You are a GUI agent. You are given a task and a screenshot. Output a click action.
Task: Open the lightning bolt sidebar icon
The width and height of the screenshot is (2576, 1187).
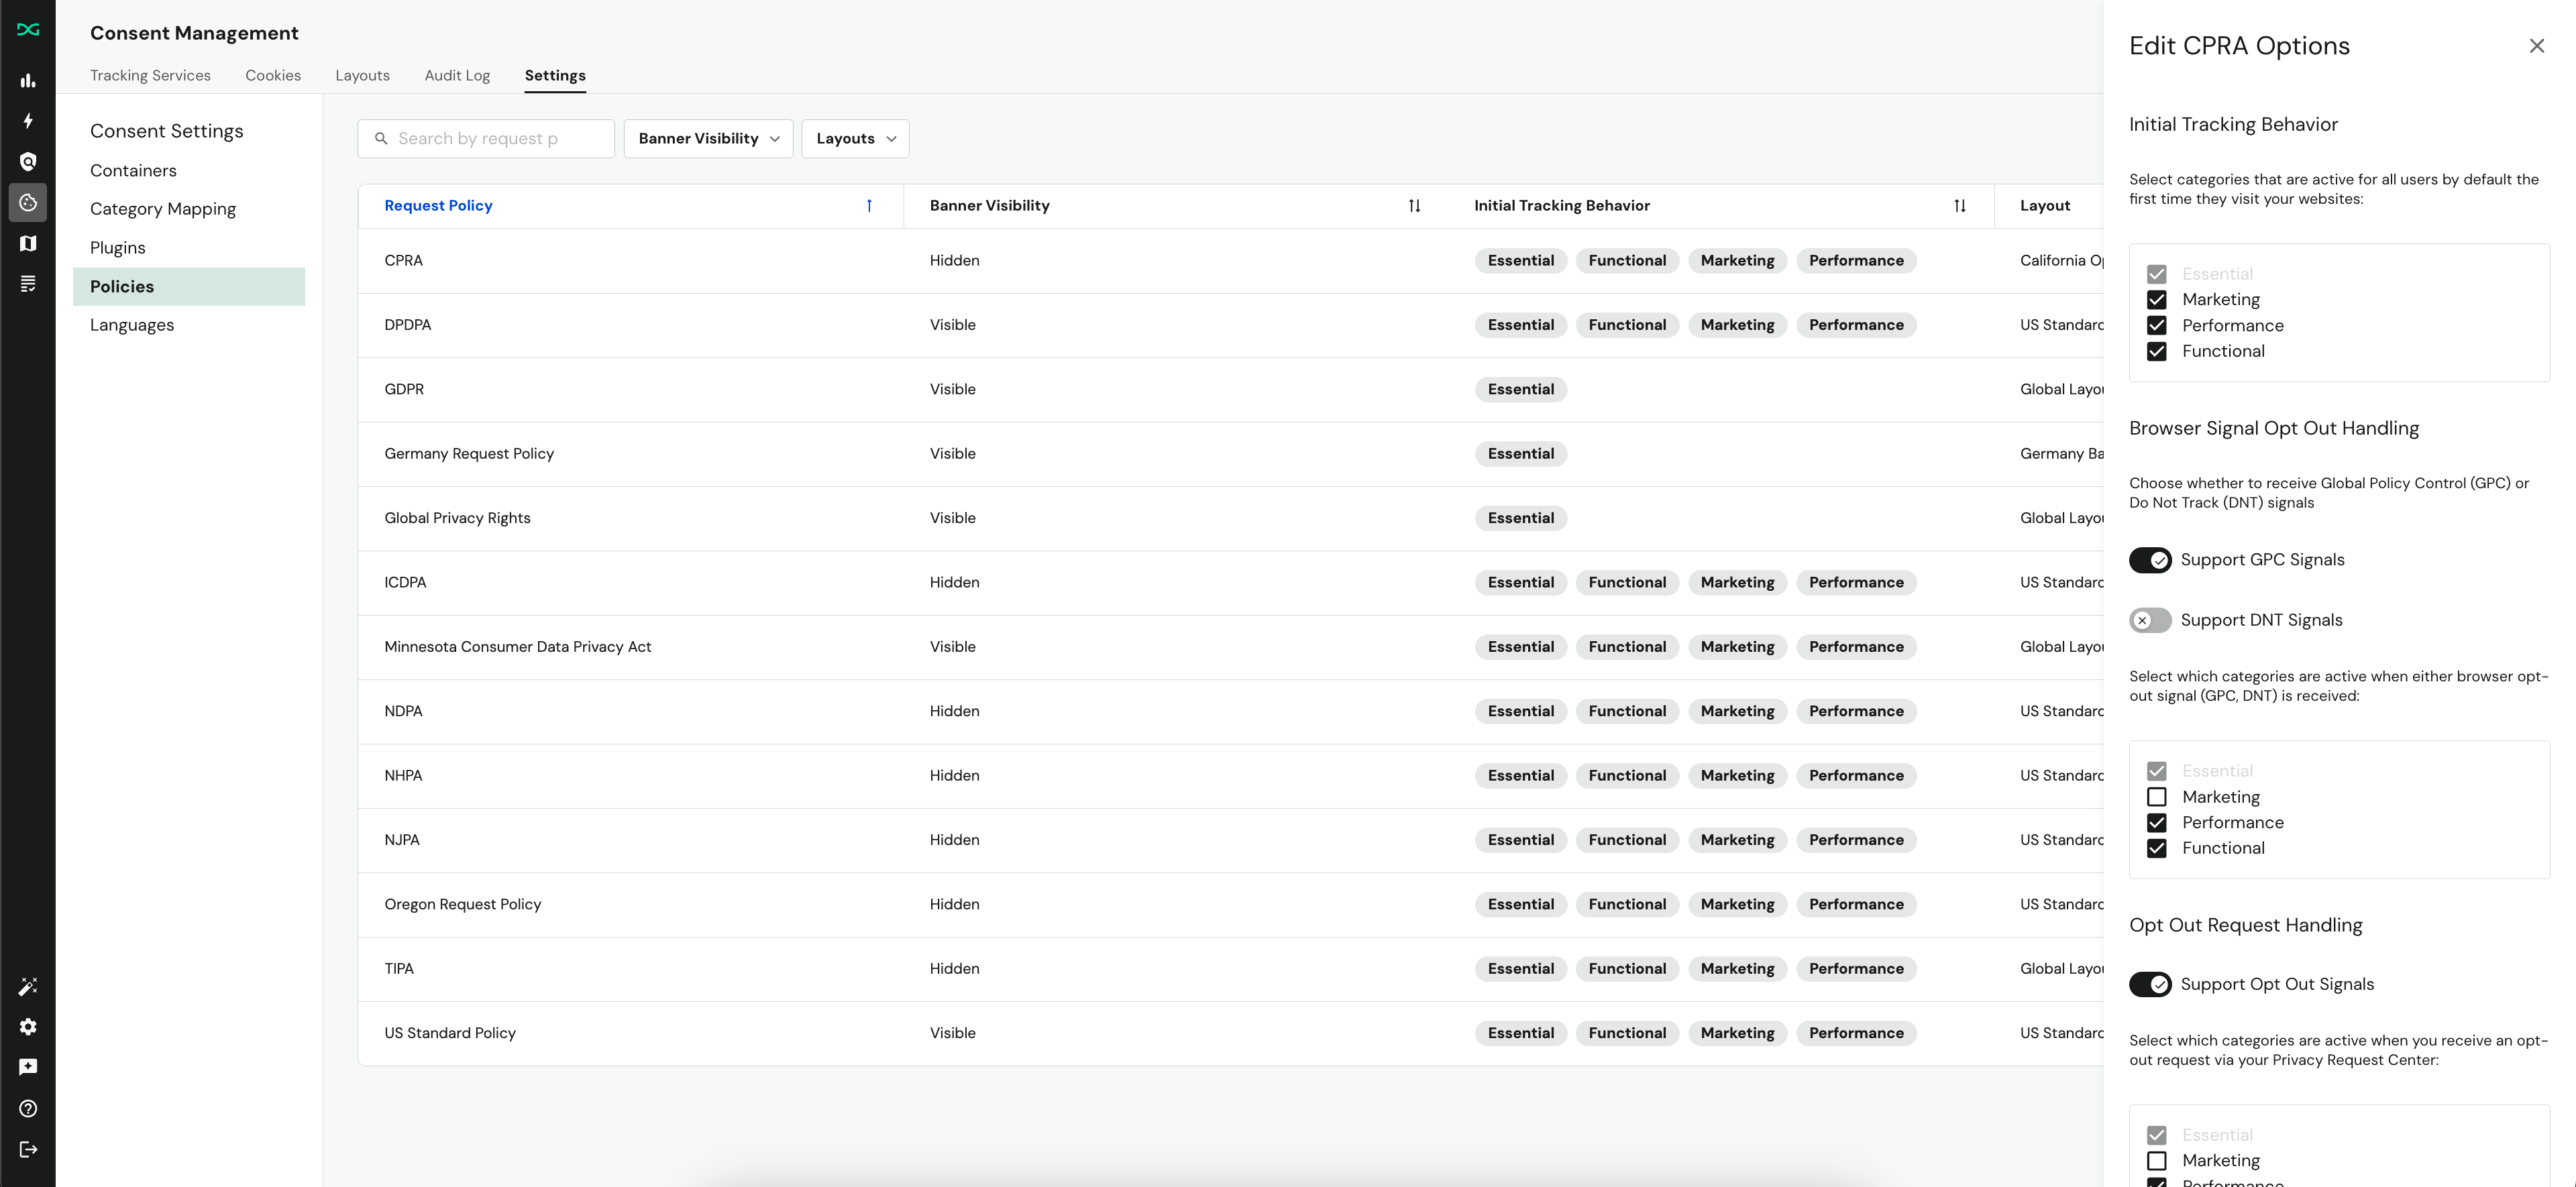point(28,121)
